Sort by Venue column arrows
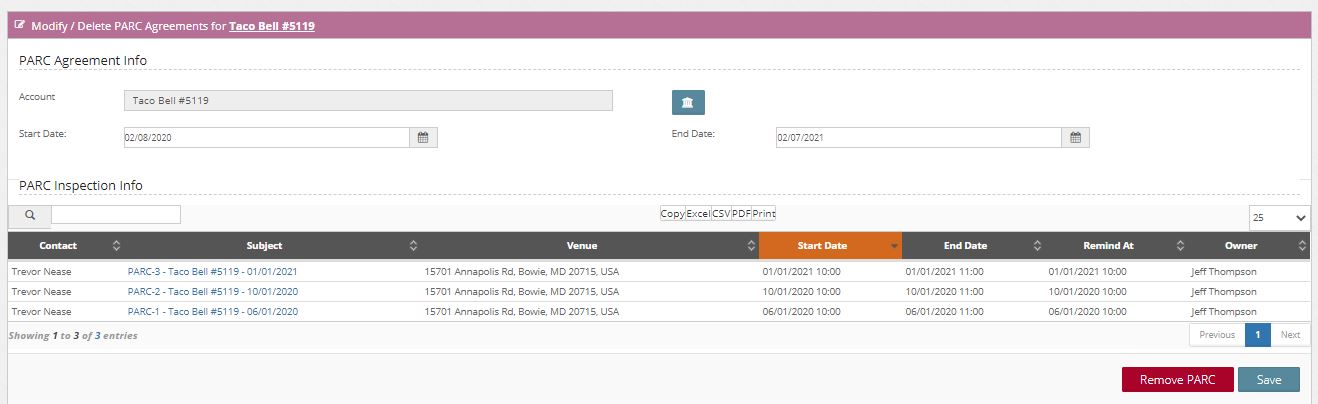The width and height of the screenshot is (1318, 404). pos(749,246)
